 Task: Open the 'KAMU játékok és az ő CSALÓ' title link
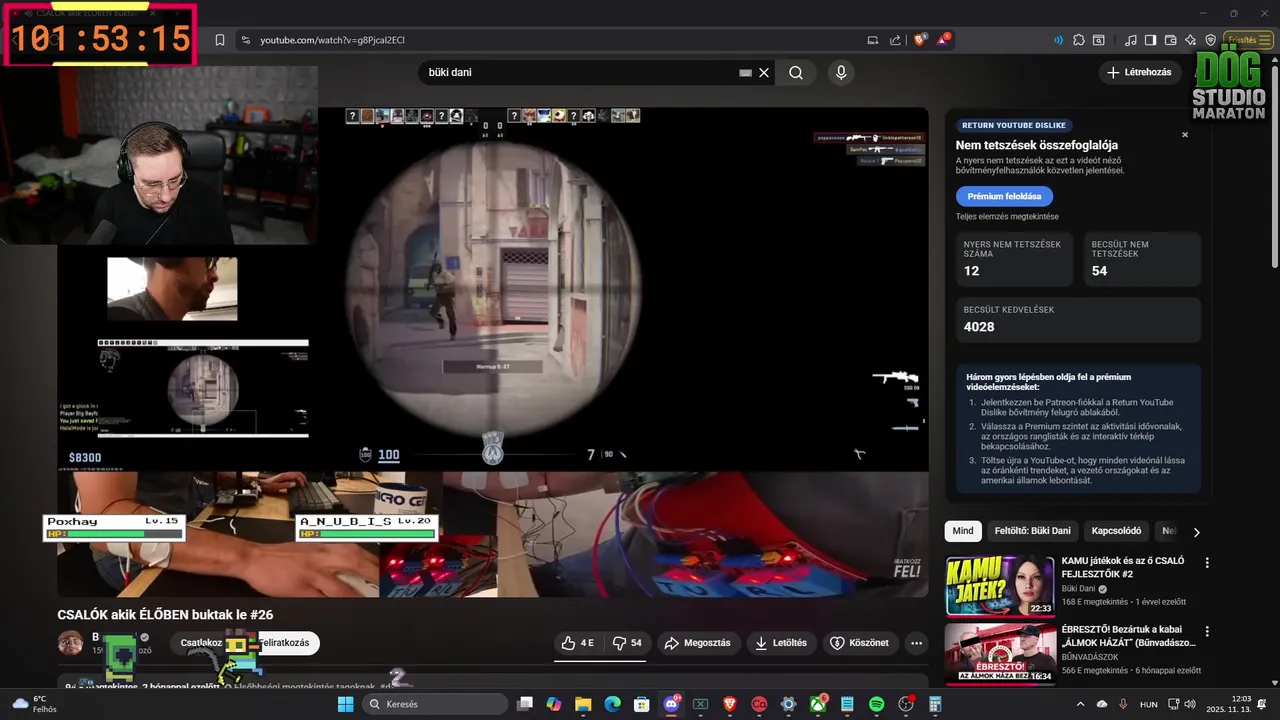(1123, 567)
